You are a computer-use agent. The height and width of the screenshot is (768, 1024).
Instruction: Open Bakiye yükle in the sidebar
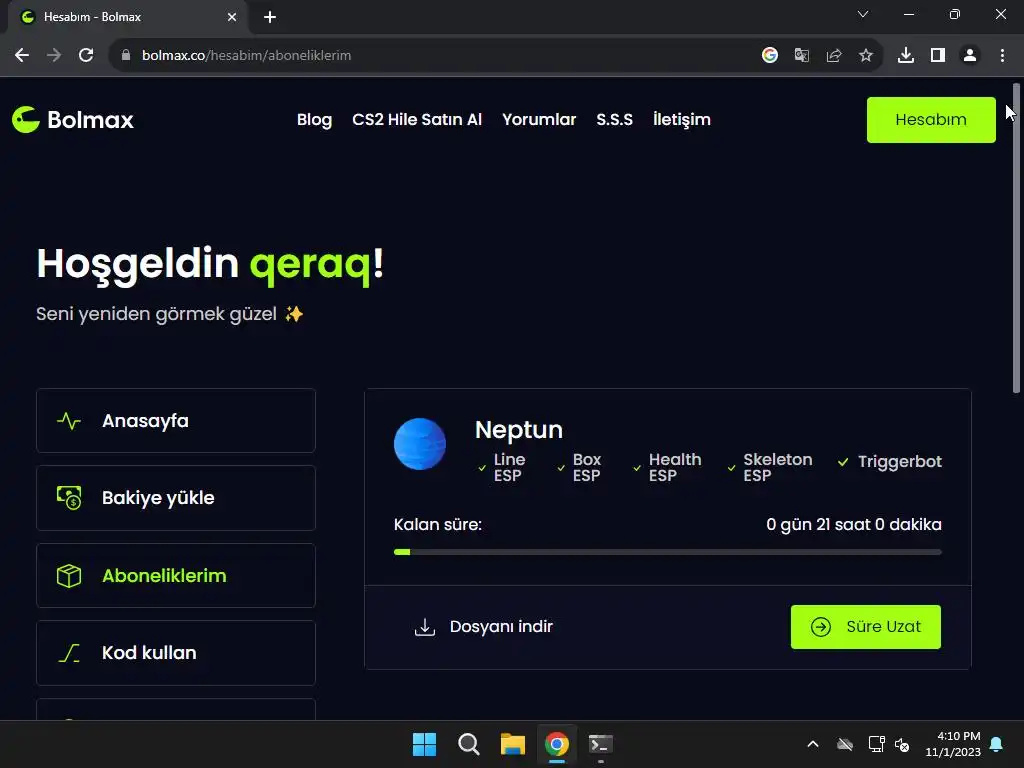pyautogui.click(x=176, y=498)
